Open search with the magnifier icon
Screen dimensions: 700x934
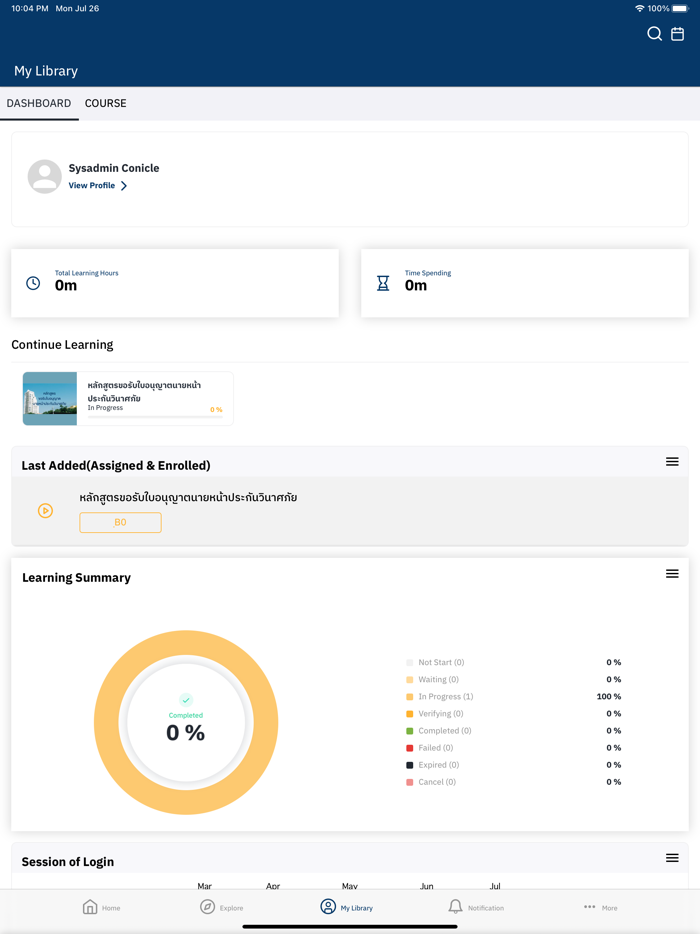click(654, 34)
